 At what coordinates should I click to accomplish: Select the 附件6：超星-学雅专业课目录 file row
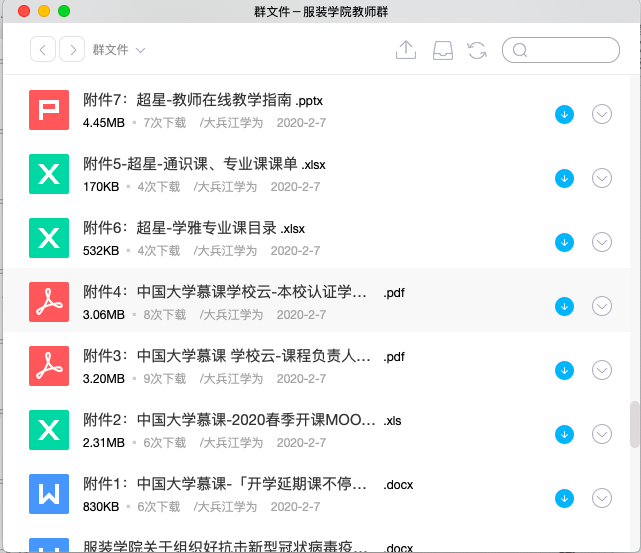pyautogui.click(x=300, y=238)
